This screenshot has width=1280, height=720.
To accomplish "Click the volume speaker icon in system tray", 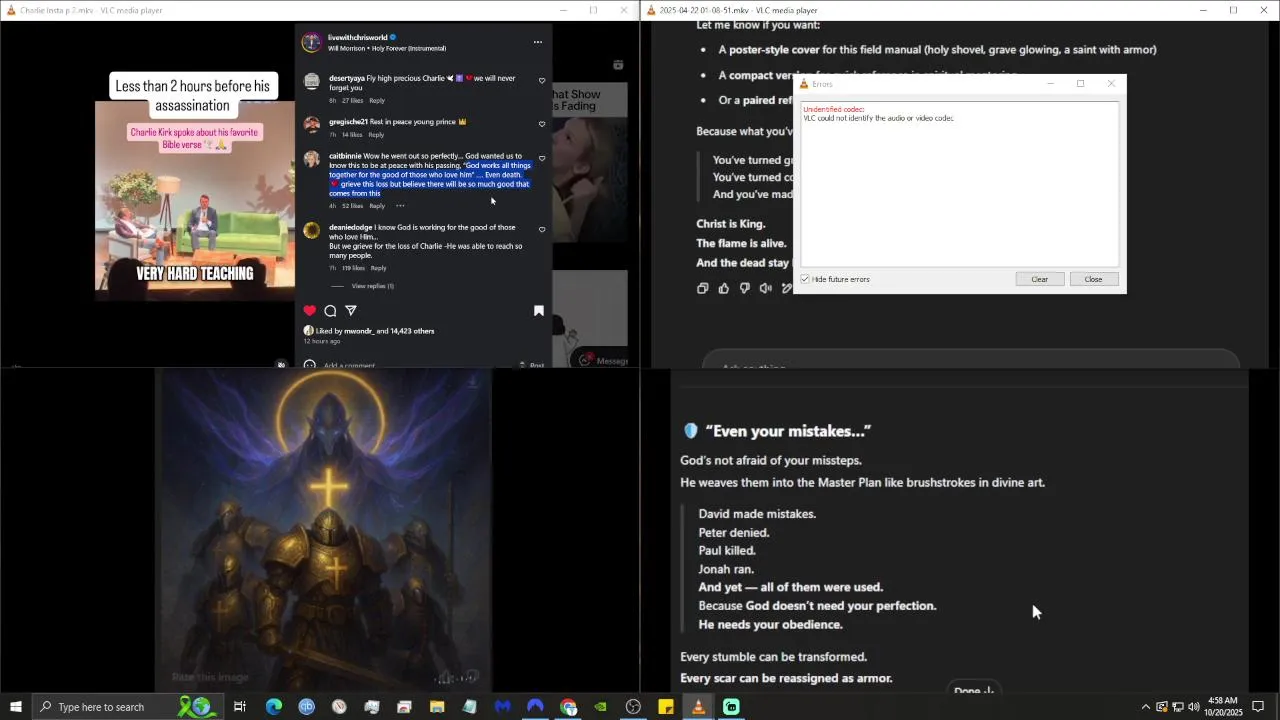I will click(1194, 707).
